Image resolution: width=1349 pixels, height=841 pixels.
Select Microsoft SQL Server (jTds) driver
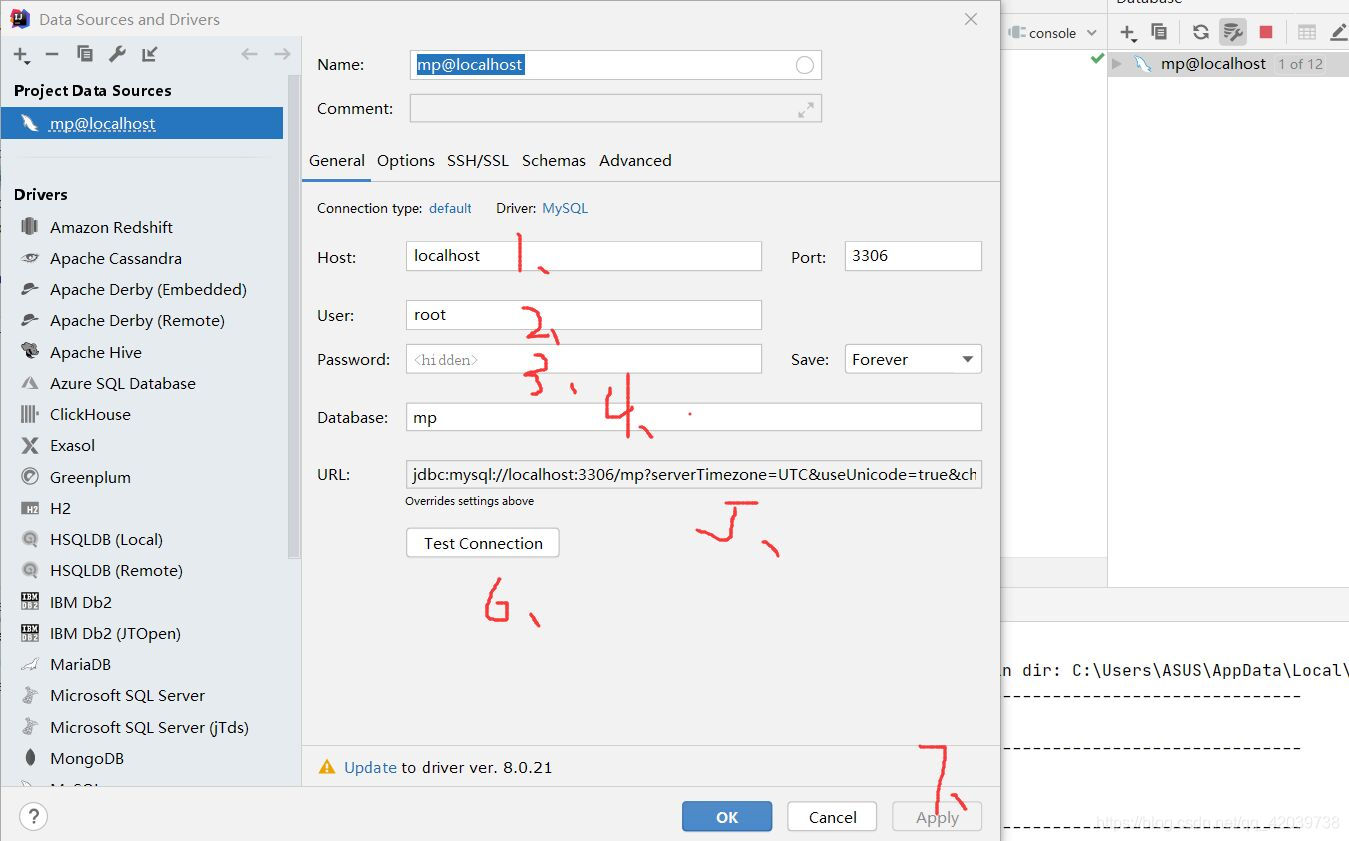coord(149,727)
